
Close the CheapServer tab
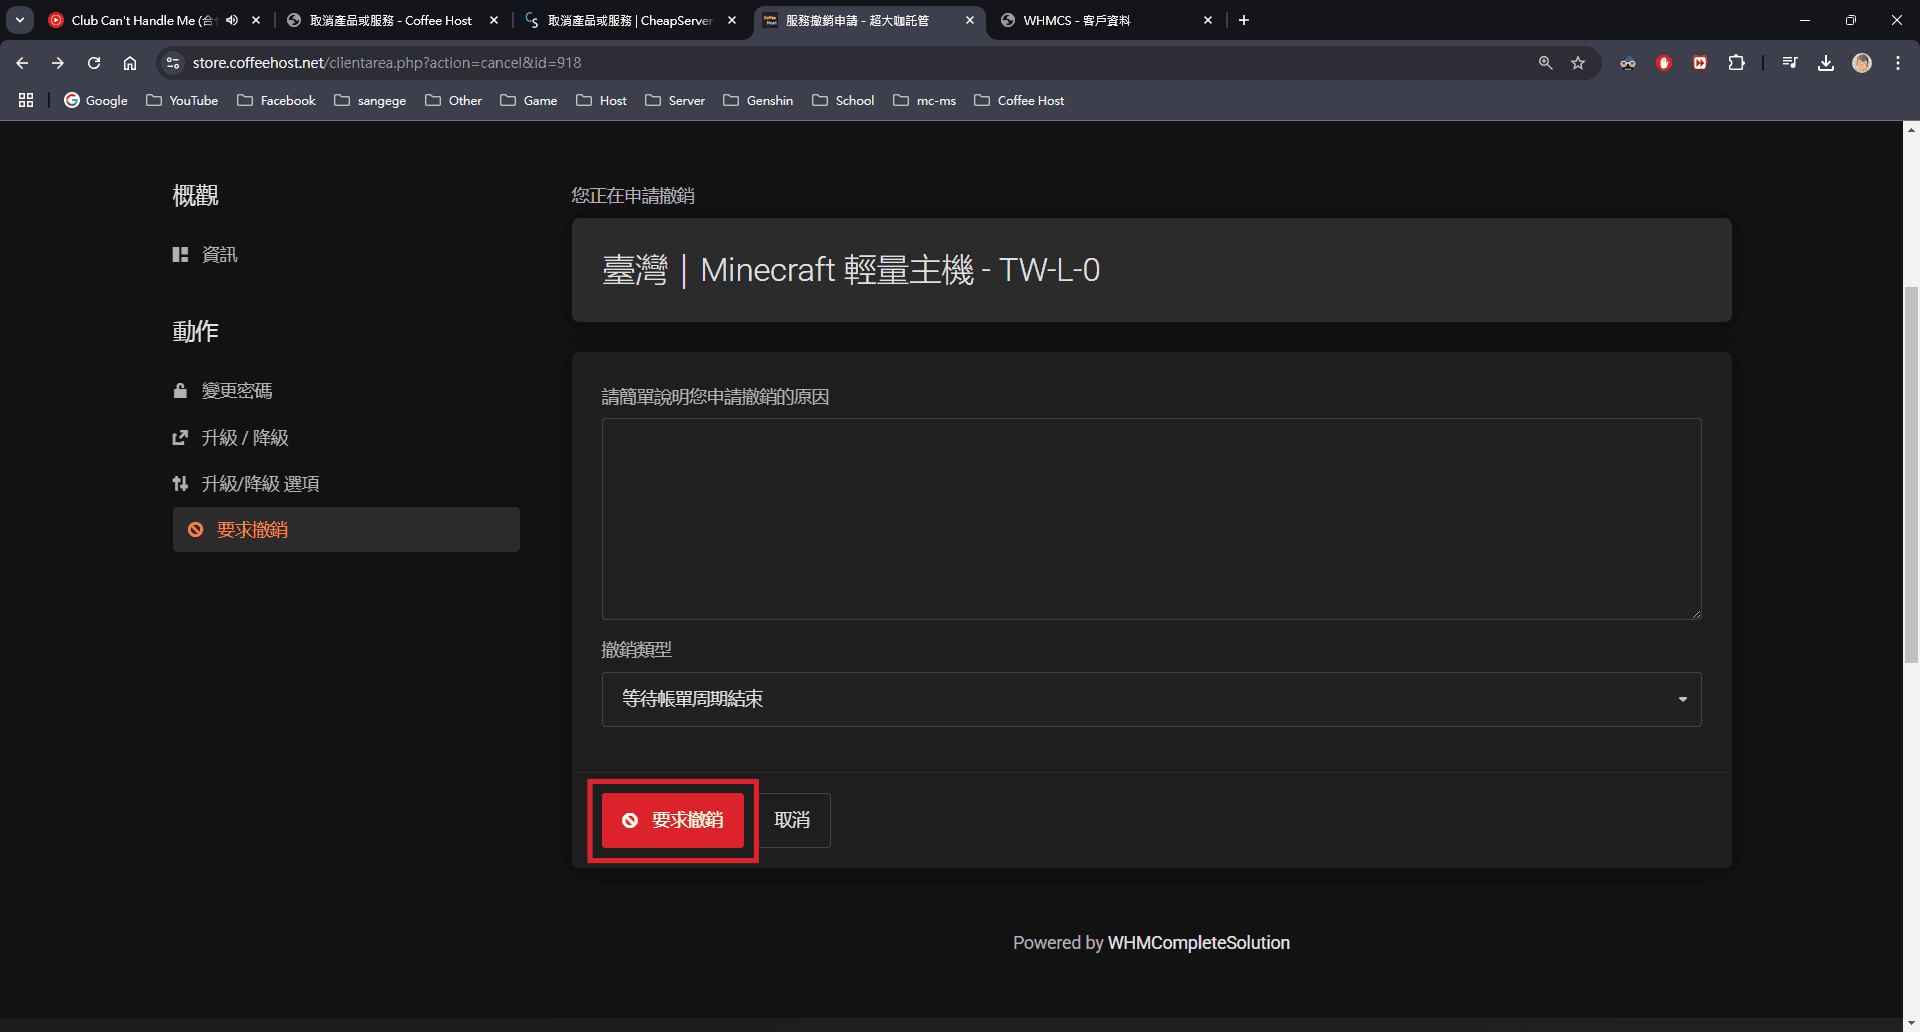pos(732,20)
